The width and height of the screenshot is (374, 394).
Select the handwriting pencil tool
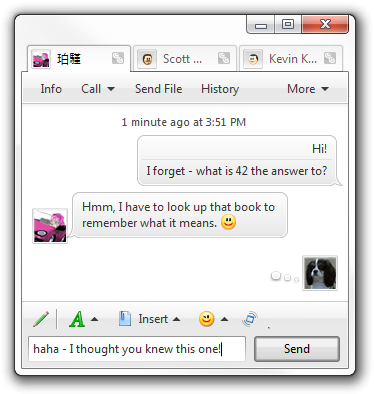(41, 319)
